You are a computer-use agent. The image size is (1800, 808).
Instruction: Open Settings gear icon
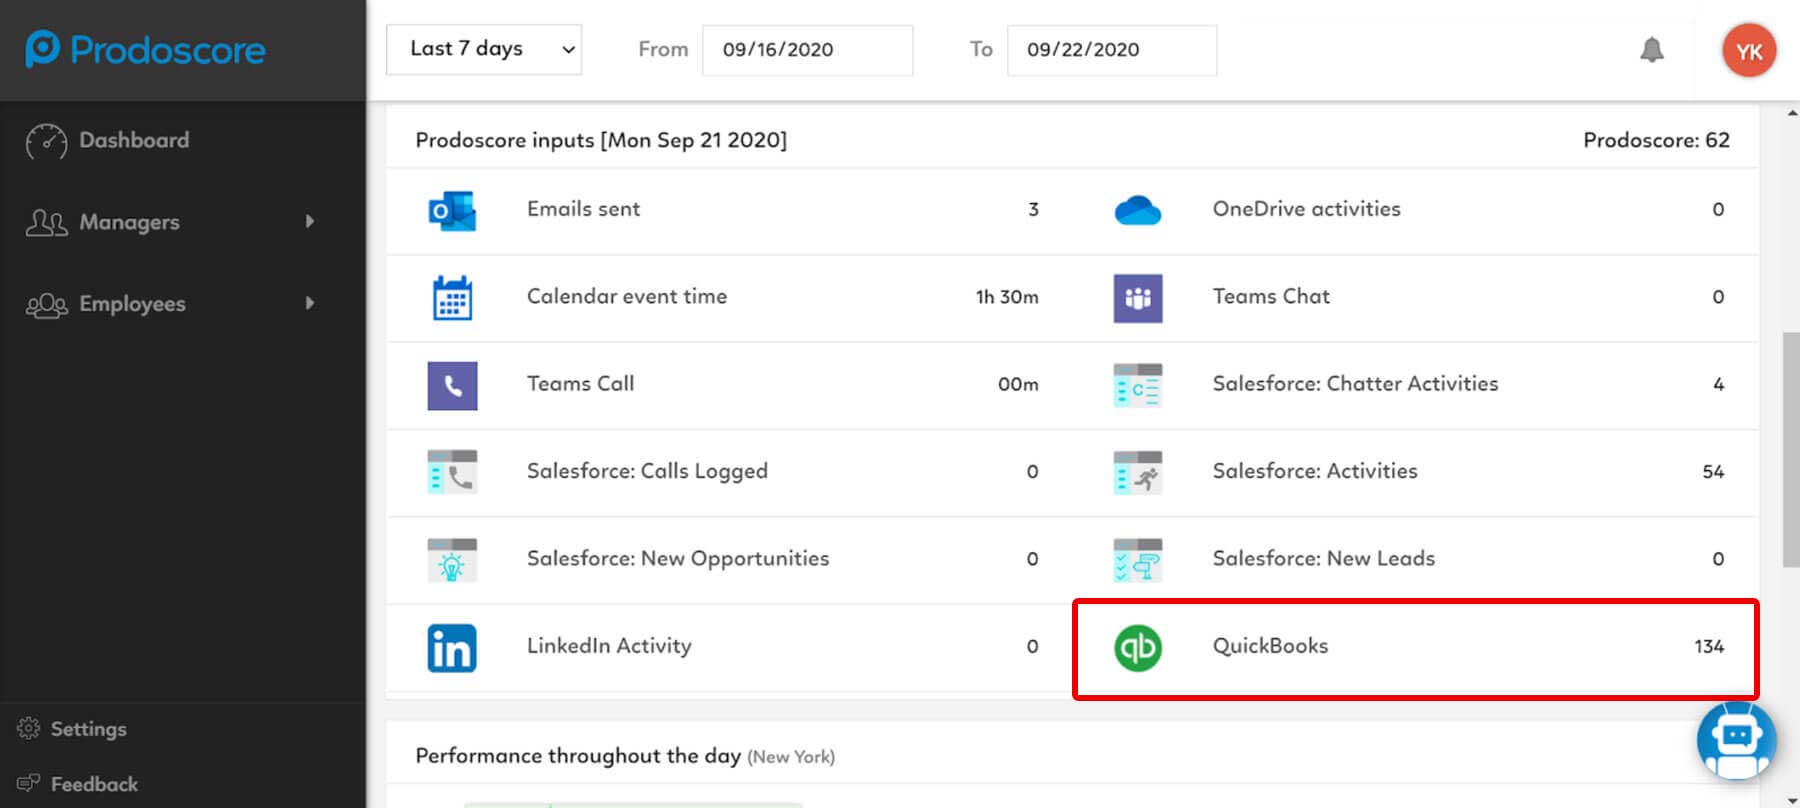point(29,728)
